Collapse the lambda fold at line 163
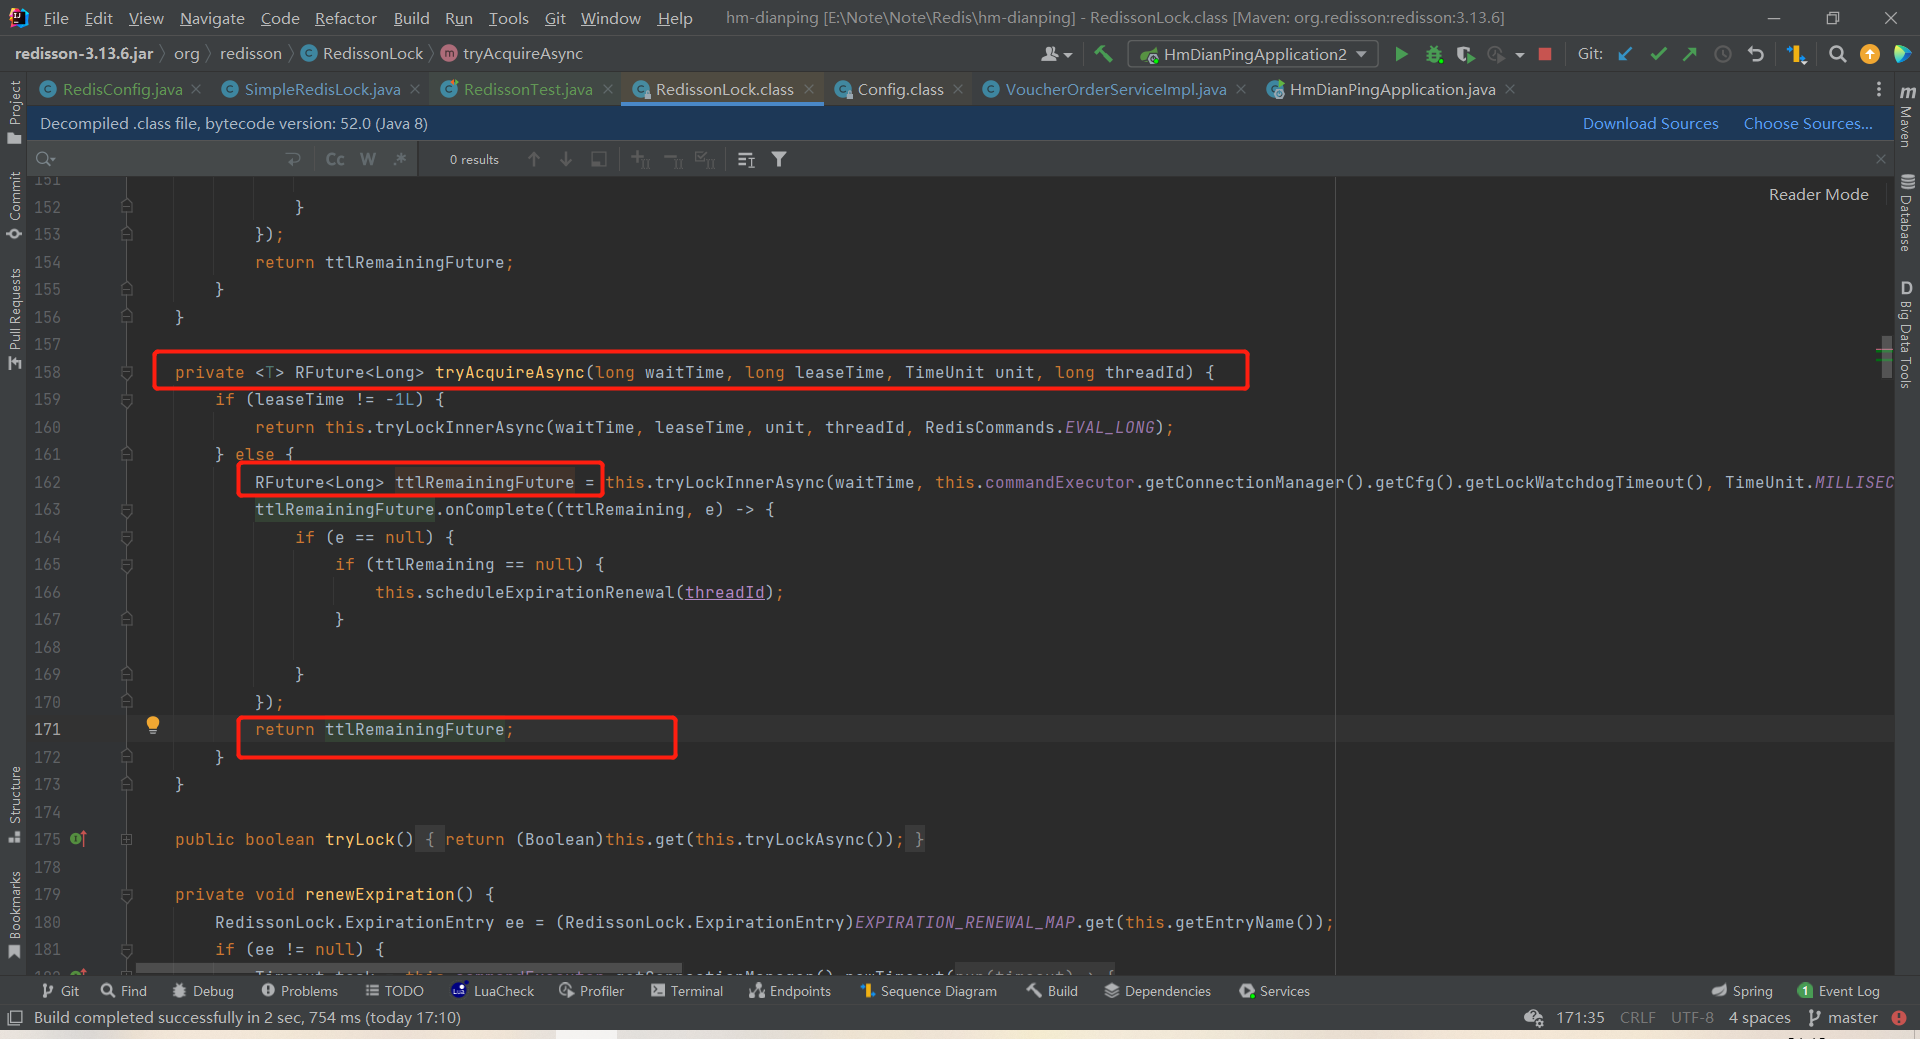This screenshot has width=1920, height=1039. pos(127,509)
